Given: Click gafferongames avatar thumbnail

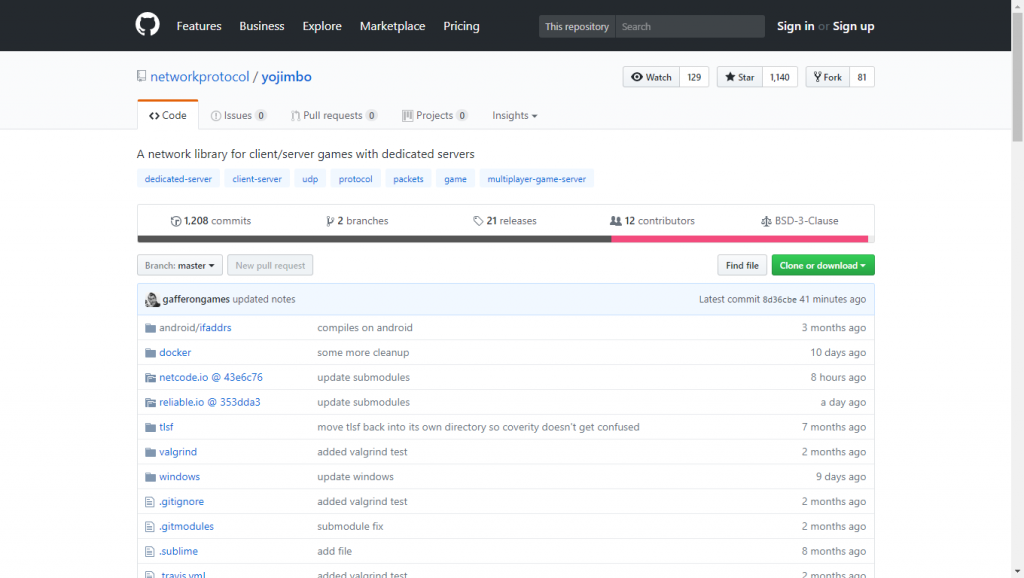Looking at the screenshot, I should coord(152,299).
